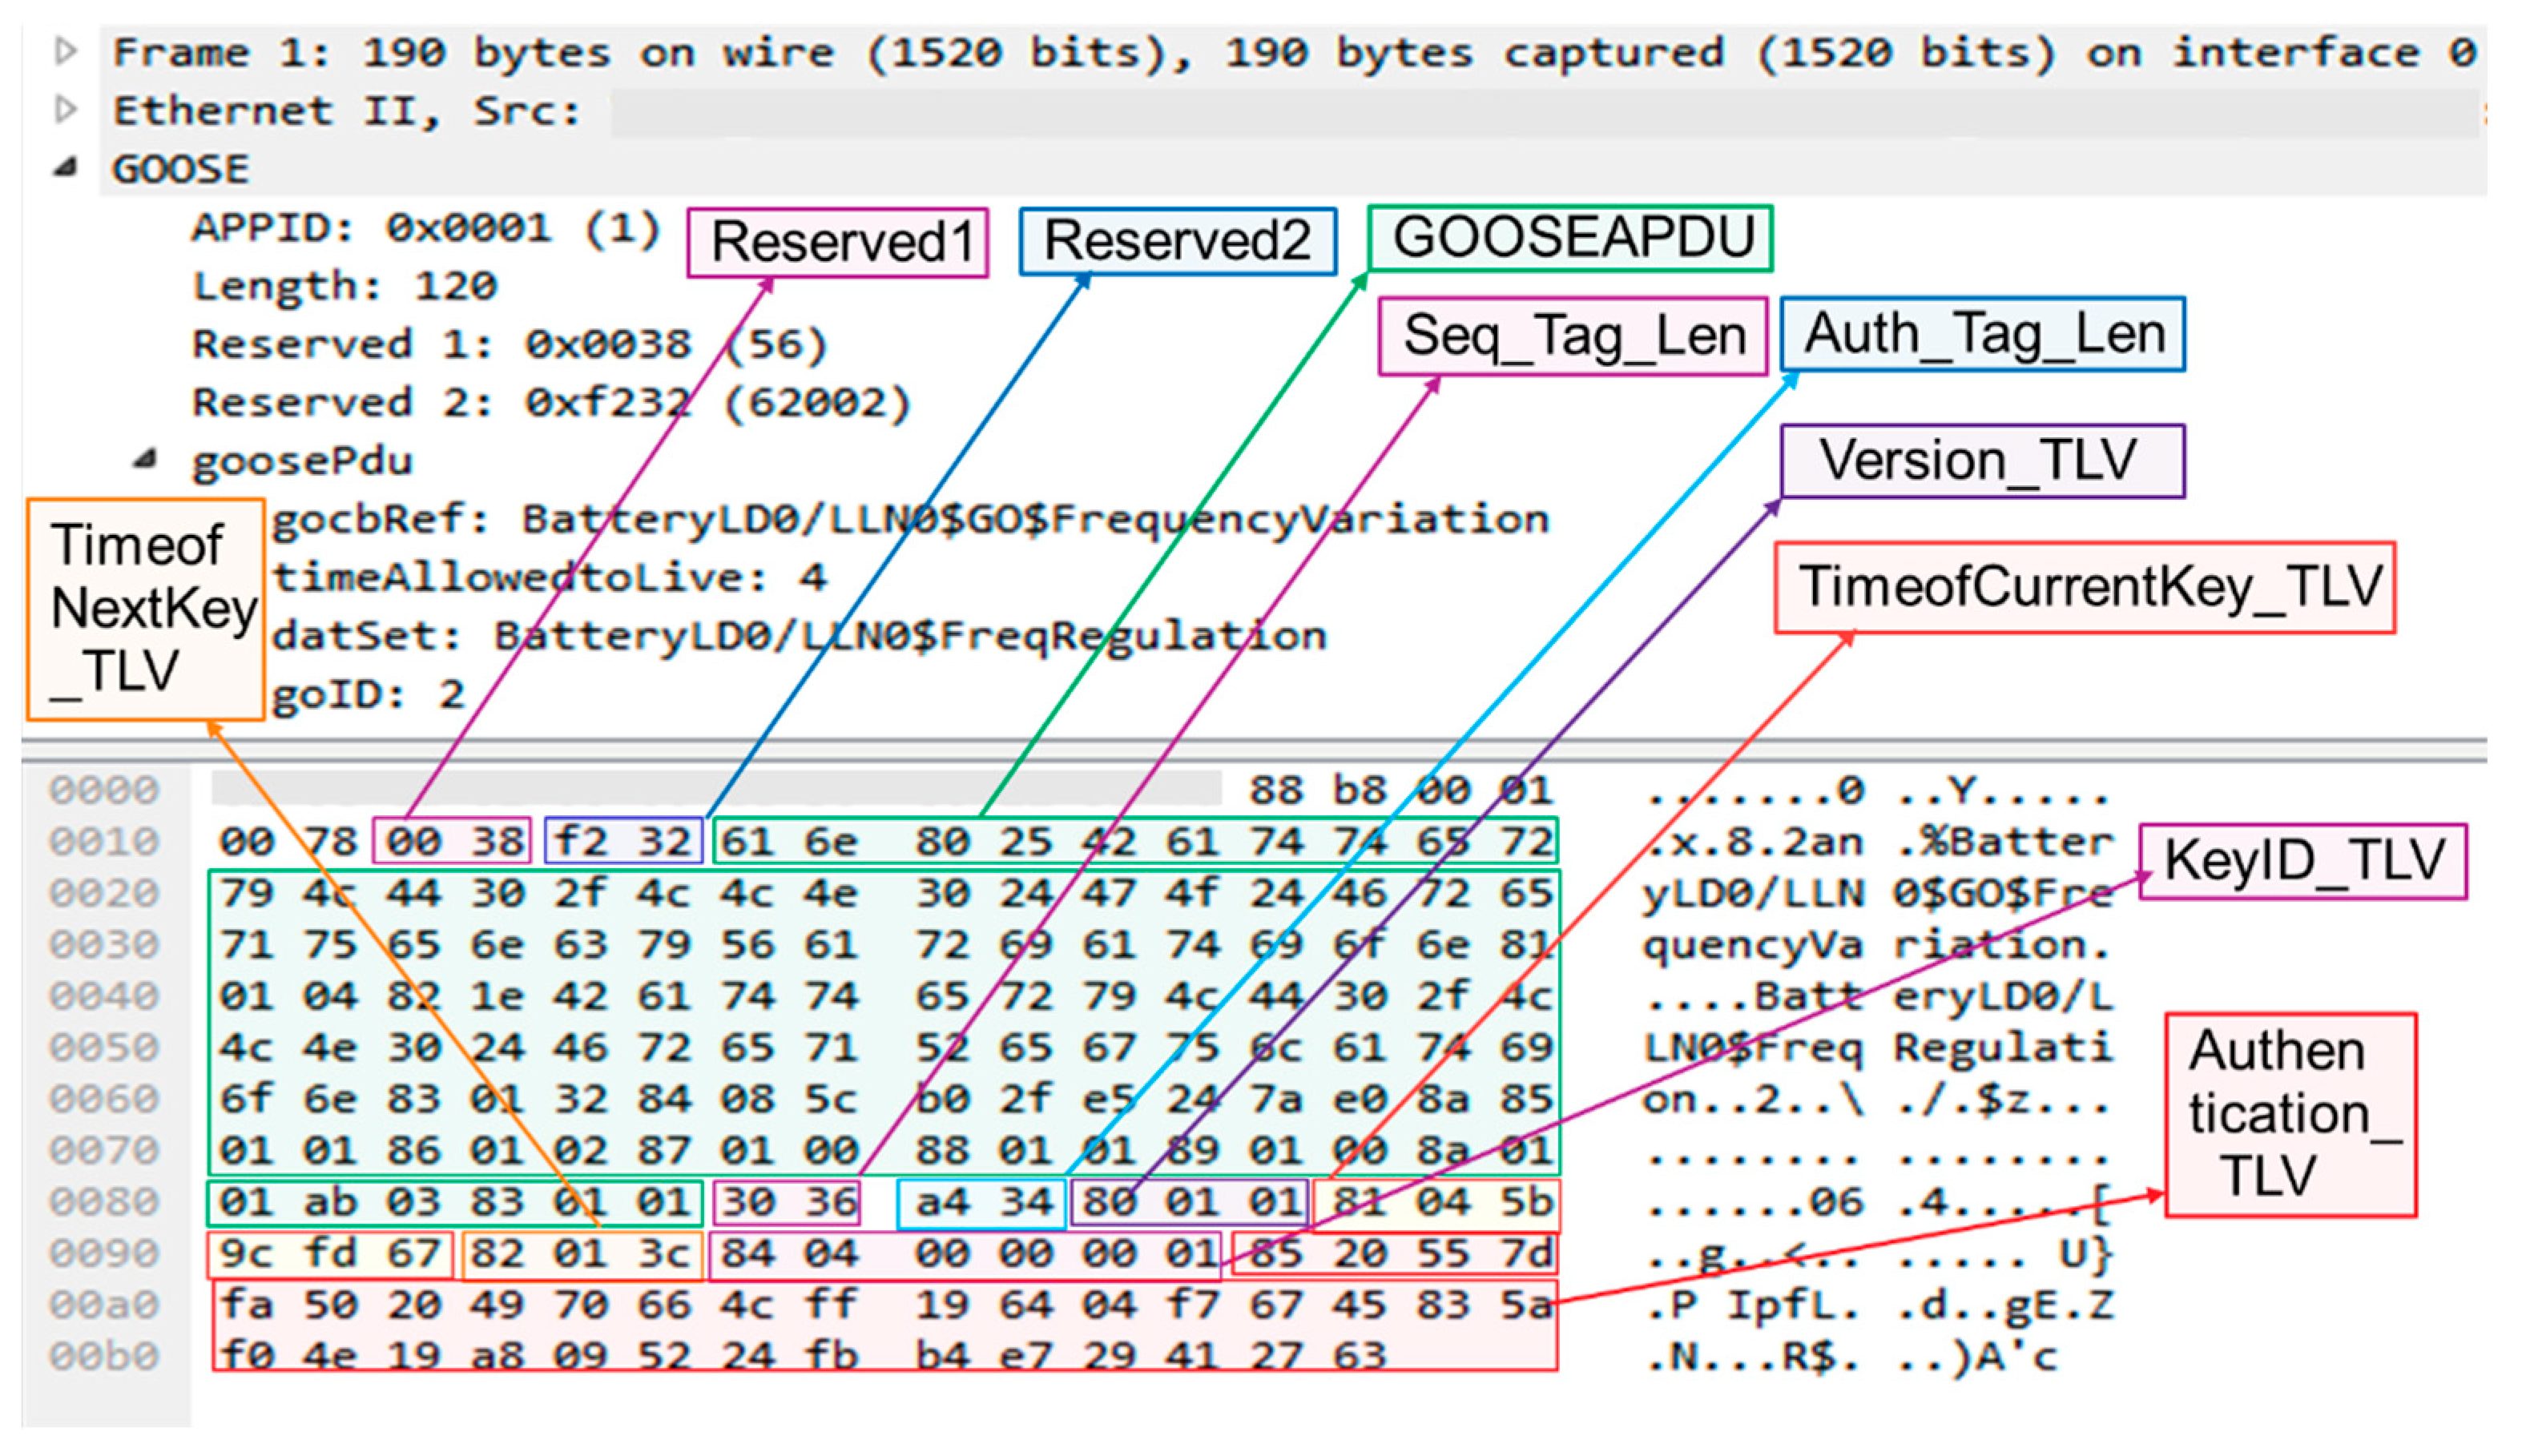
Task: Expand the Frame 1 tree row
Action: [x=66, y=50]
